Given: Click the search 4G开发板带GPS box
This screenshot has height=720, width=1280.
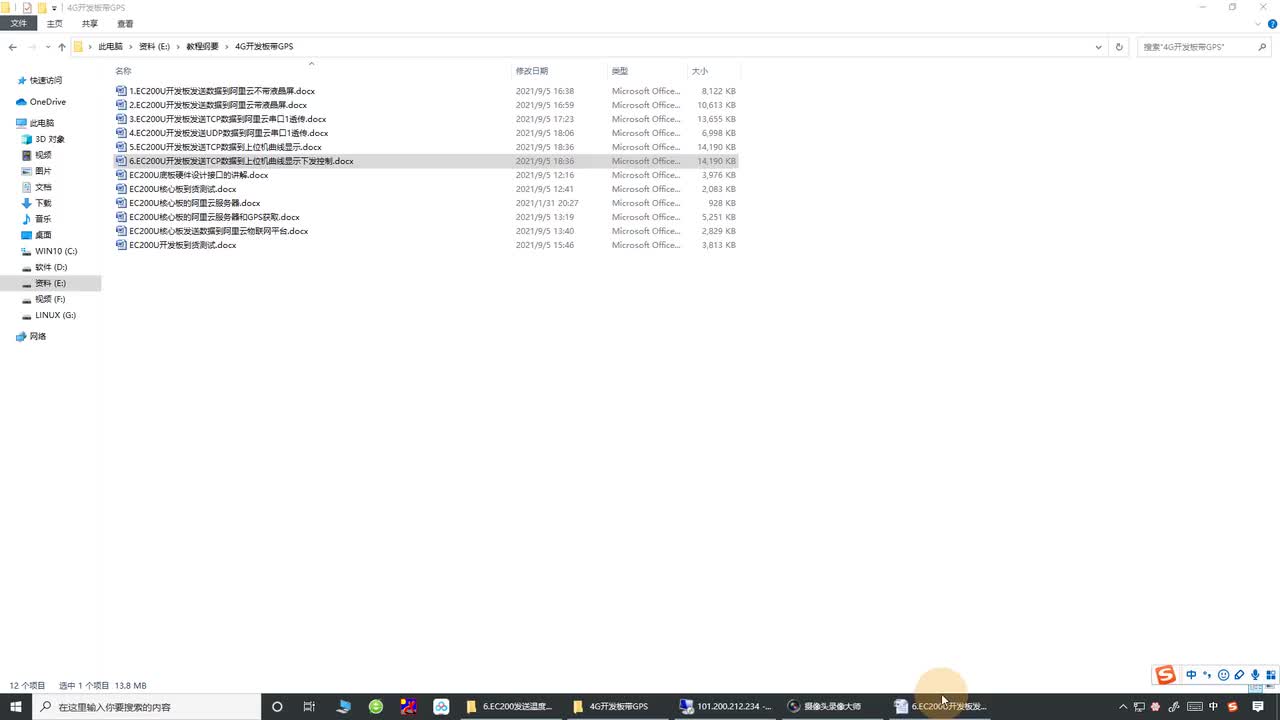Looking at the screenshot, I should click(x=1202, y=47).
